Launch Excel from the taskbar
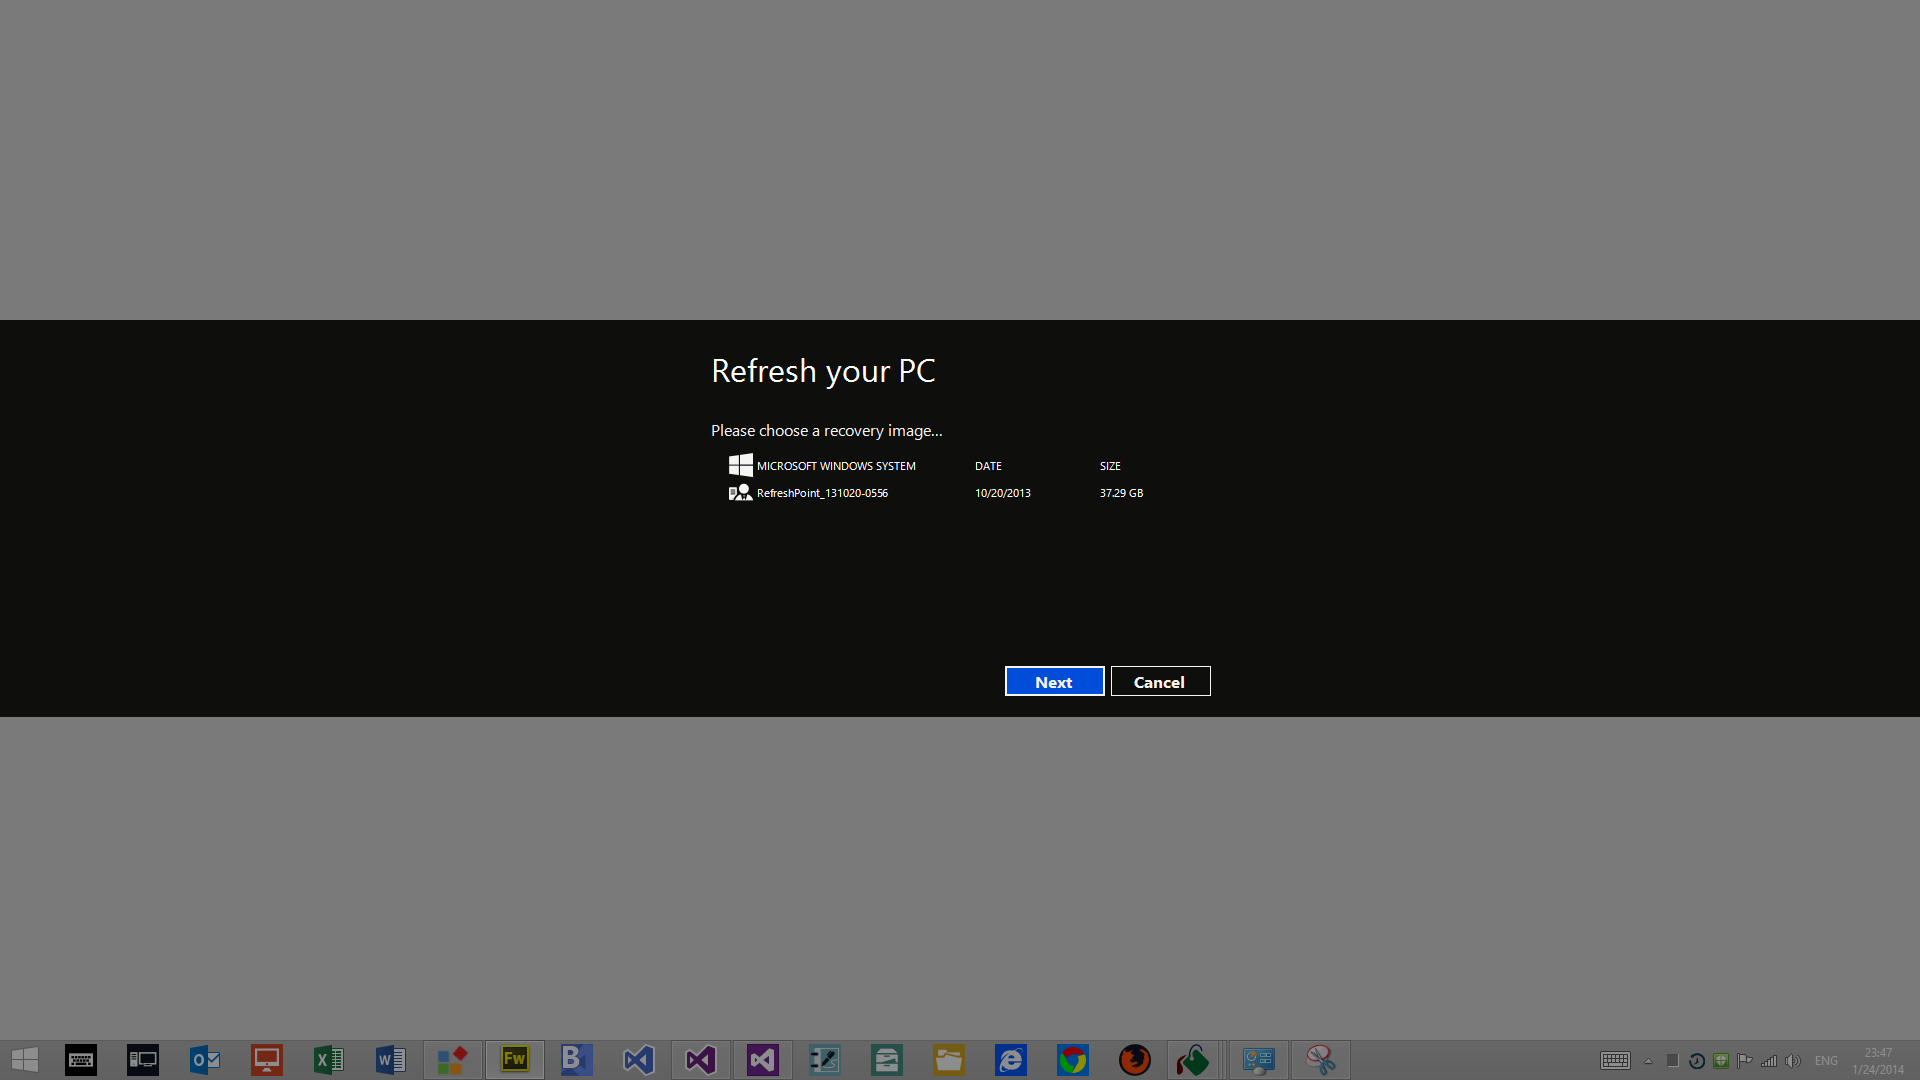The image size is (1920, 1080). [x=329, y=1060]
